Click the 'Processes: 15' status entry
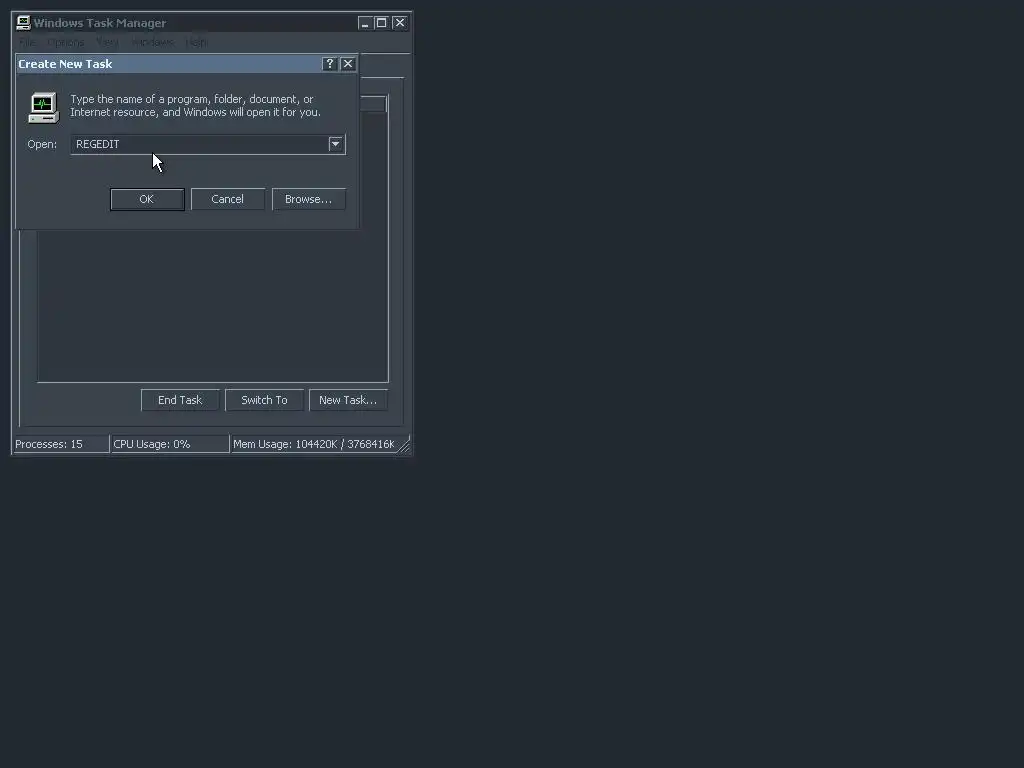This screenshot has width=1024, height=768. click(x=61, y=444)
